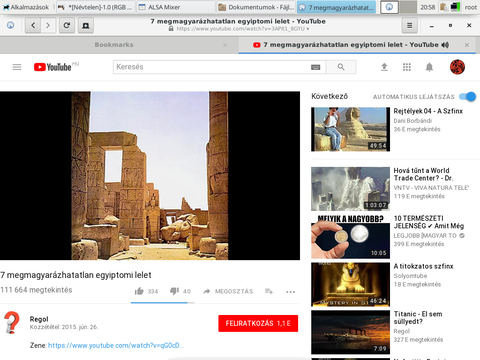Open the browser hamburger menu button

tap(410, 25)
